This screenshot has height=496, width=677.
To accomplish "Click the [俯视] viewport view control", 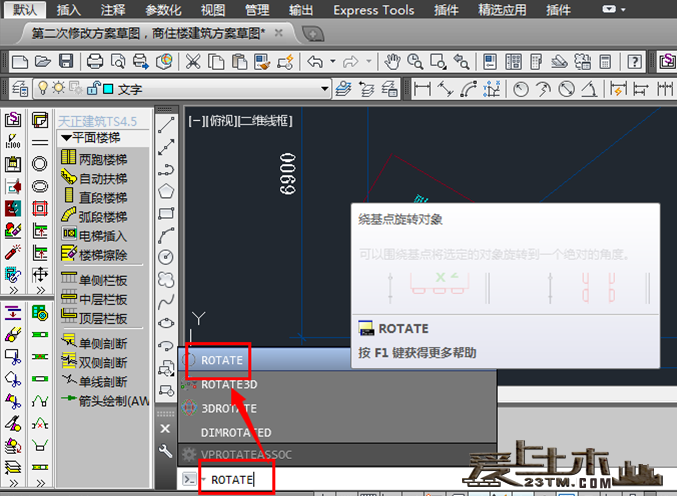I will coord(223,121).
